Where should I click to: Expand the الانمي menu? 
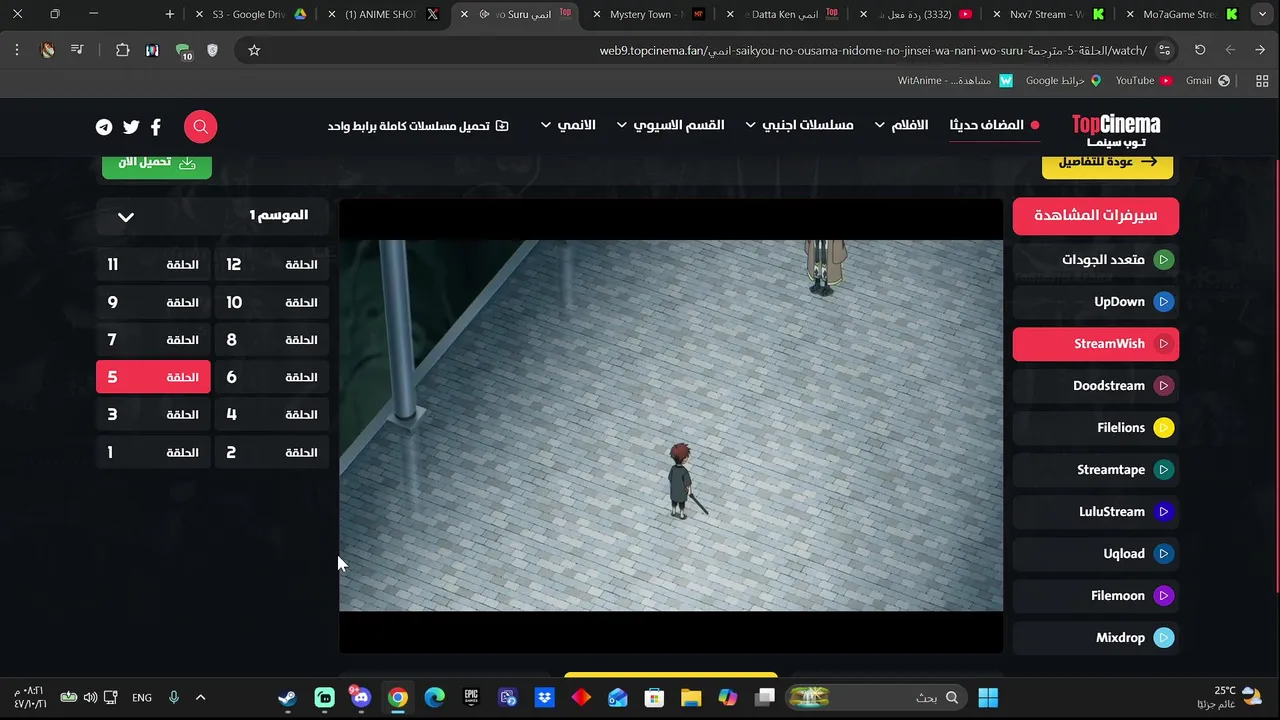tap(567, 125)
